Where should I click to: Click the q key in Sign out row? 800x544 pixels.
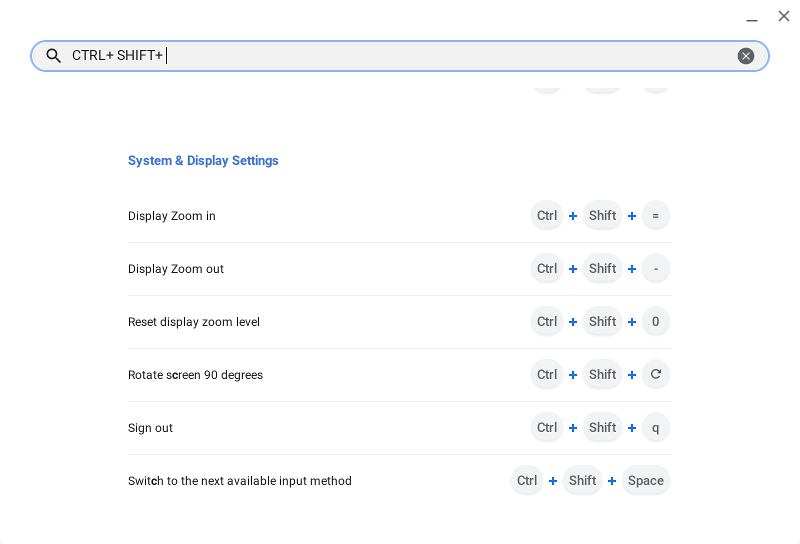pyautogui.click(x=656, y=427)
